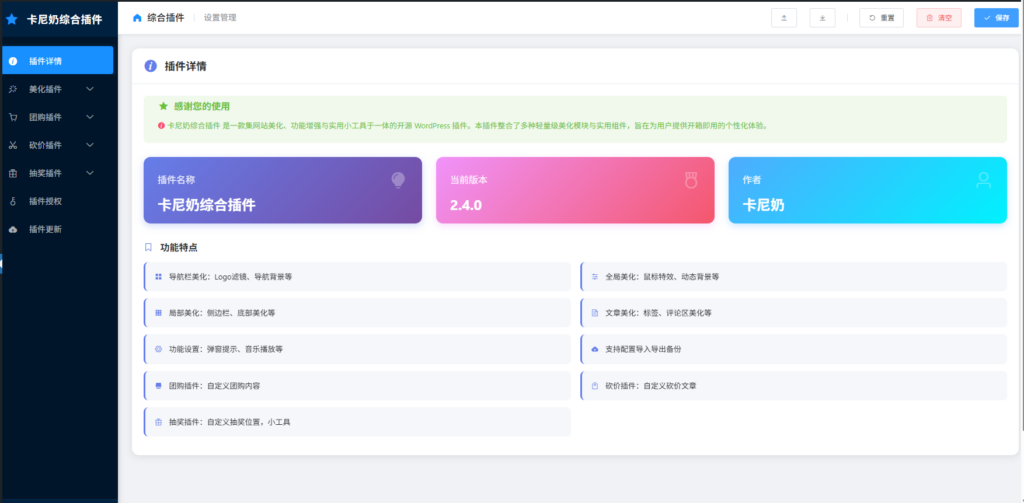
Task: Click the home icon in the breadcrumb
Action: tap(137, 18)
